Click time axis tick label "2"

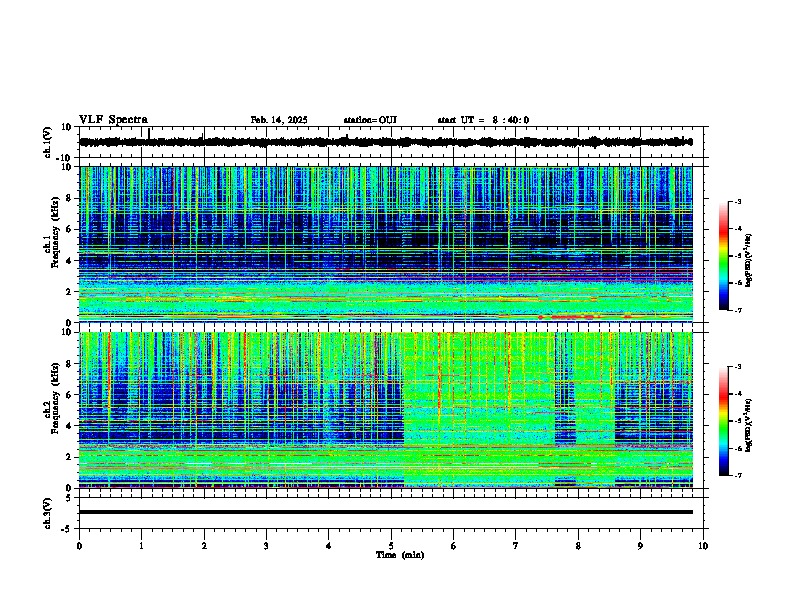pos(204,546)
